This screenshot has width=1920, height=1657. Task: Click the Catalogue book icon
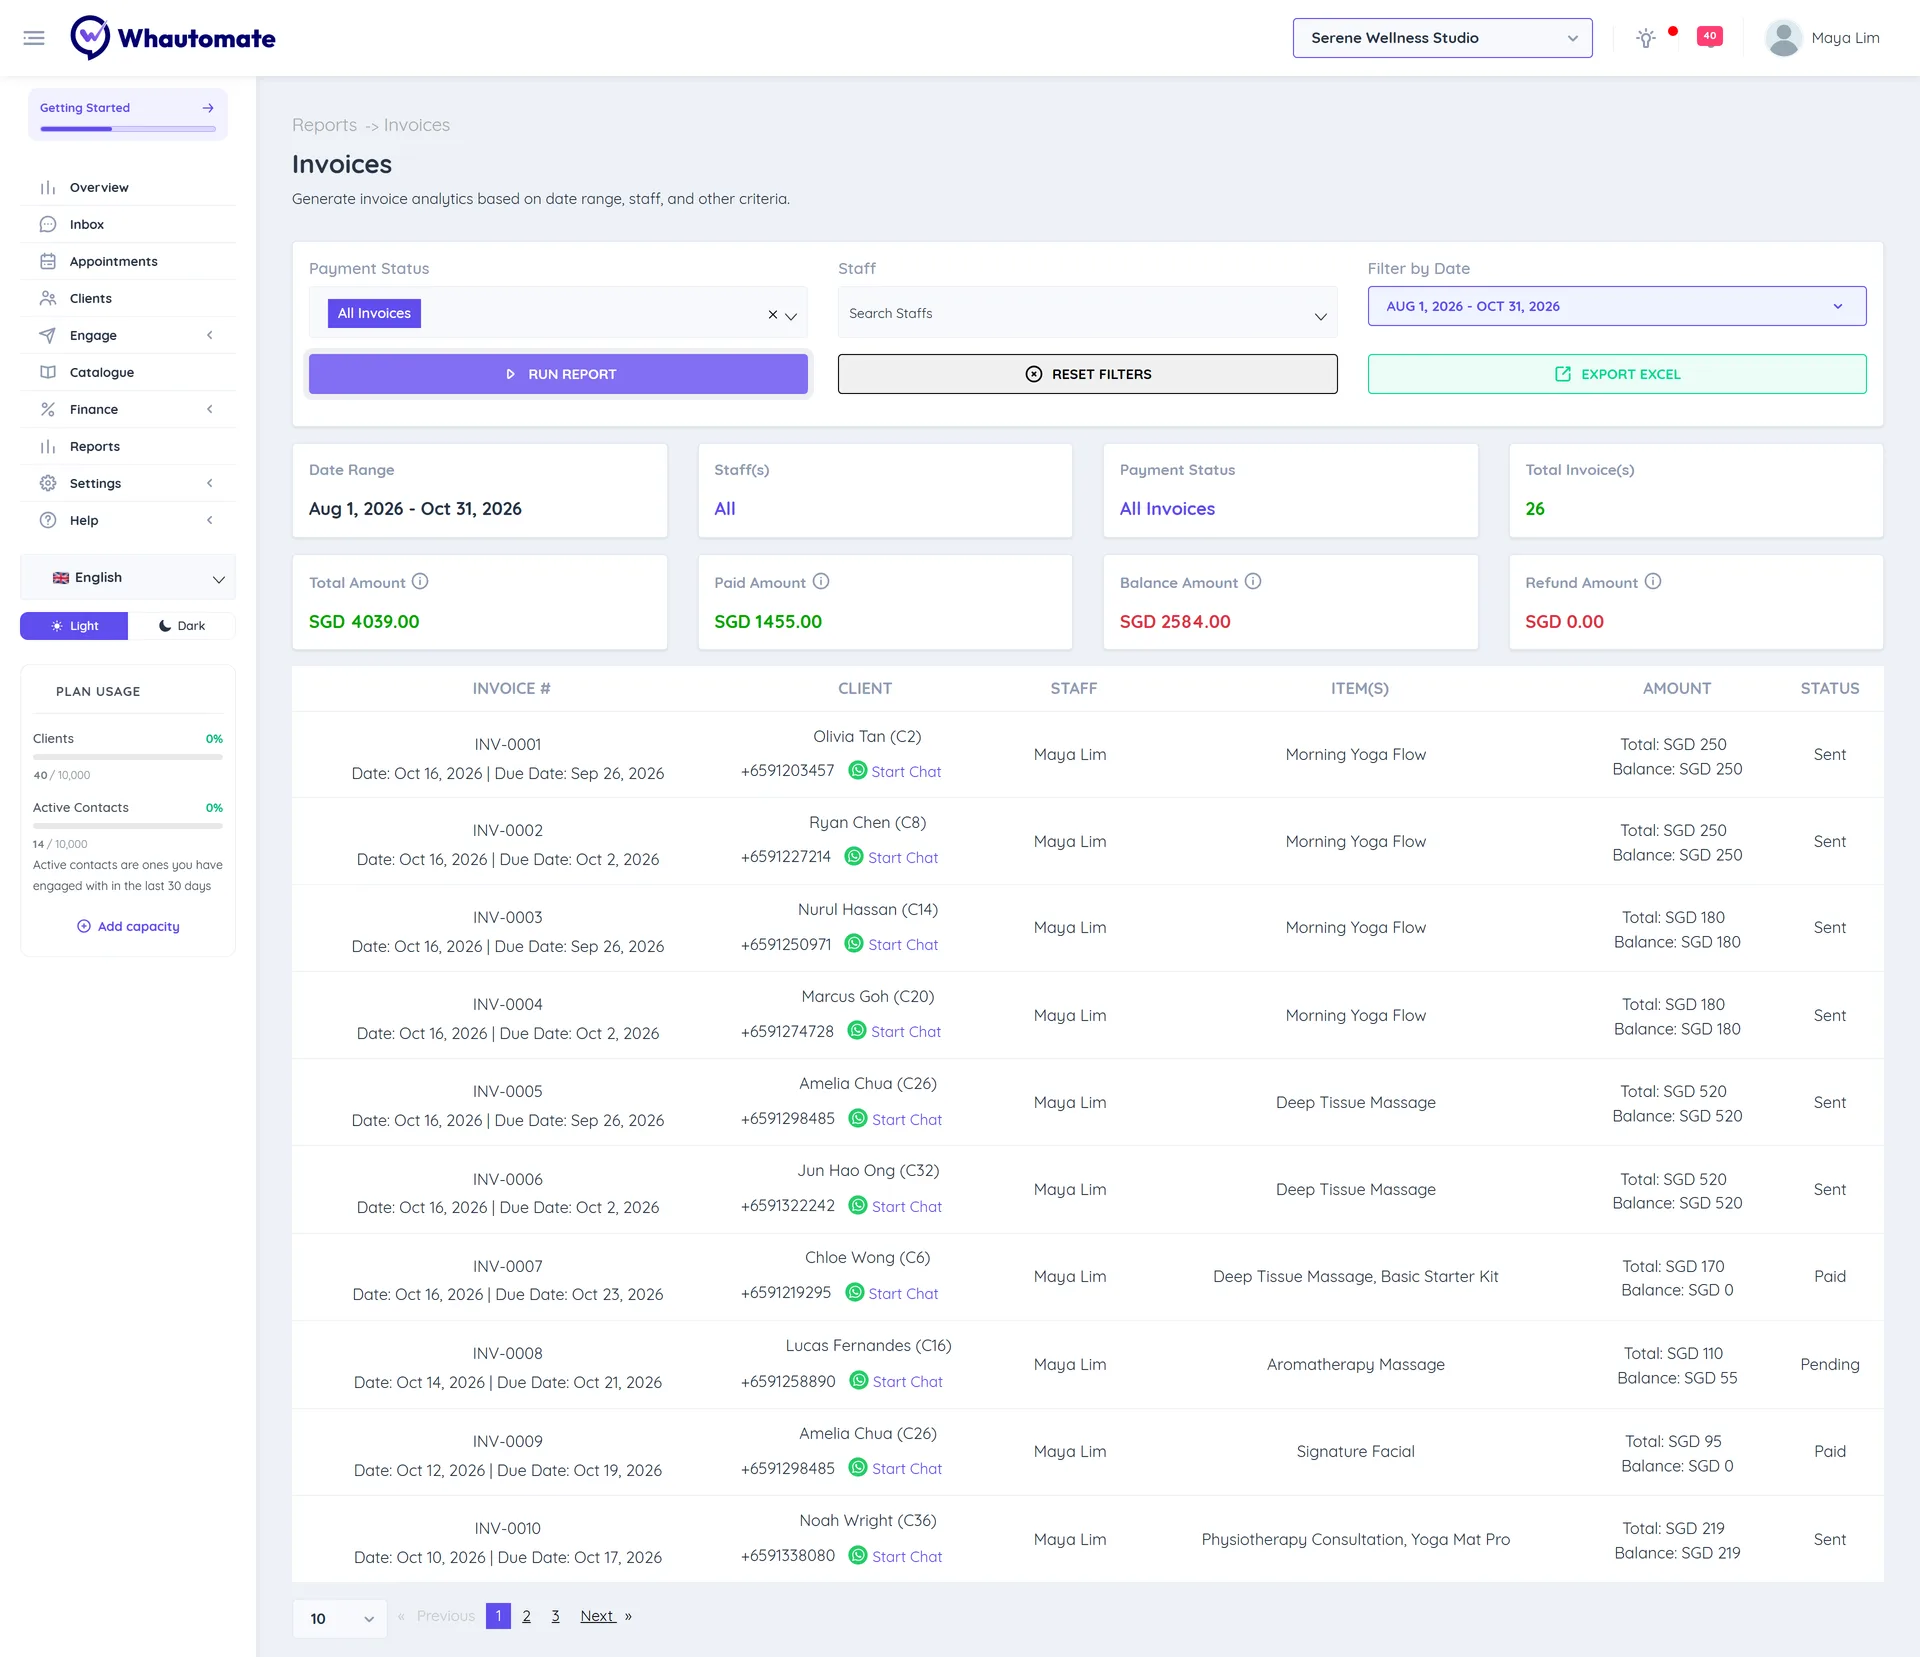[x=47, y=372]
